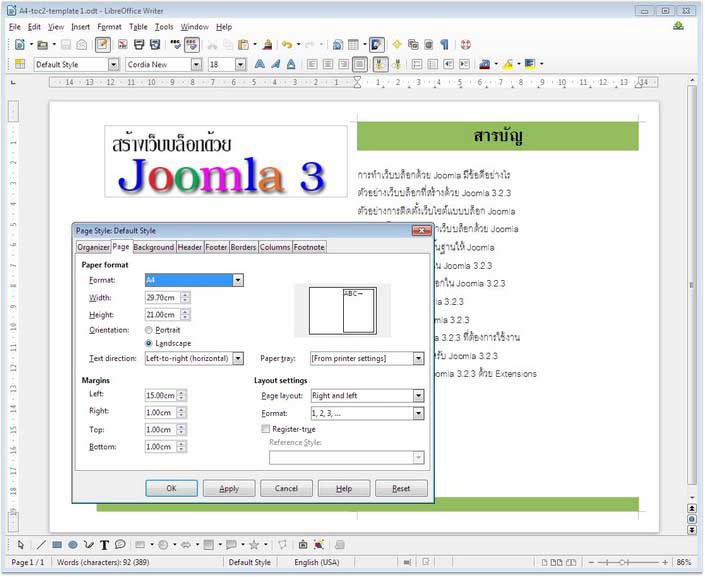Open the Tools menu
This screenshot has height=577, width=705.
[164, 27]
